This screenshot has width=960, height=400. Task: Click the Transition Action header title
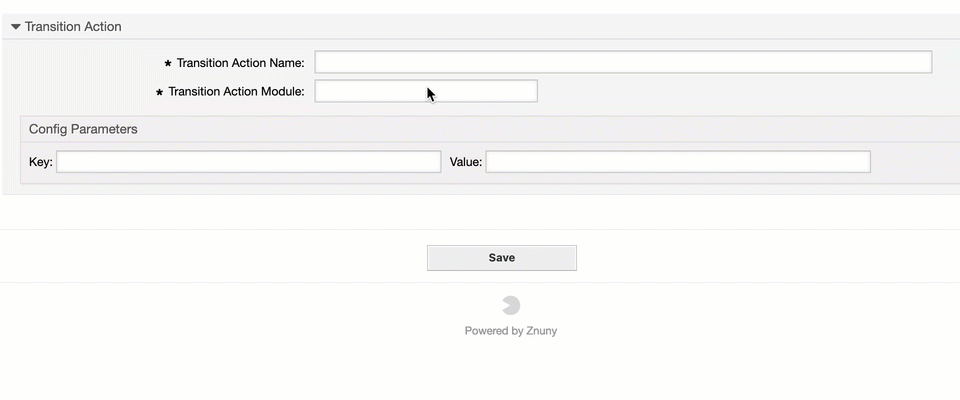coord(73,27)
